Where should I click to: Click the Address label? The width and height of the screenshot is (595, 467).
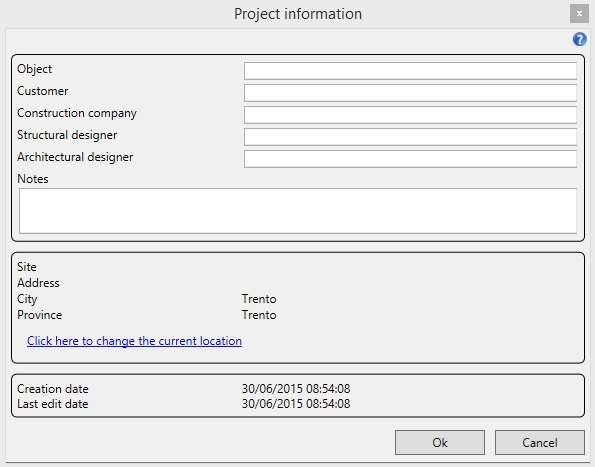pos(38,283)
